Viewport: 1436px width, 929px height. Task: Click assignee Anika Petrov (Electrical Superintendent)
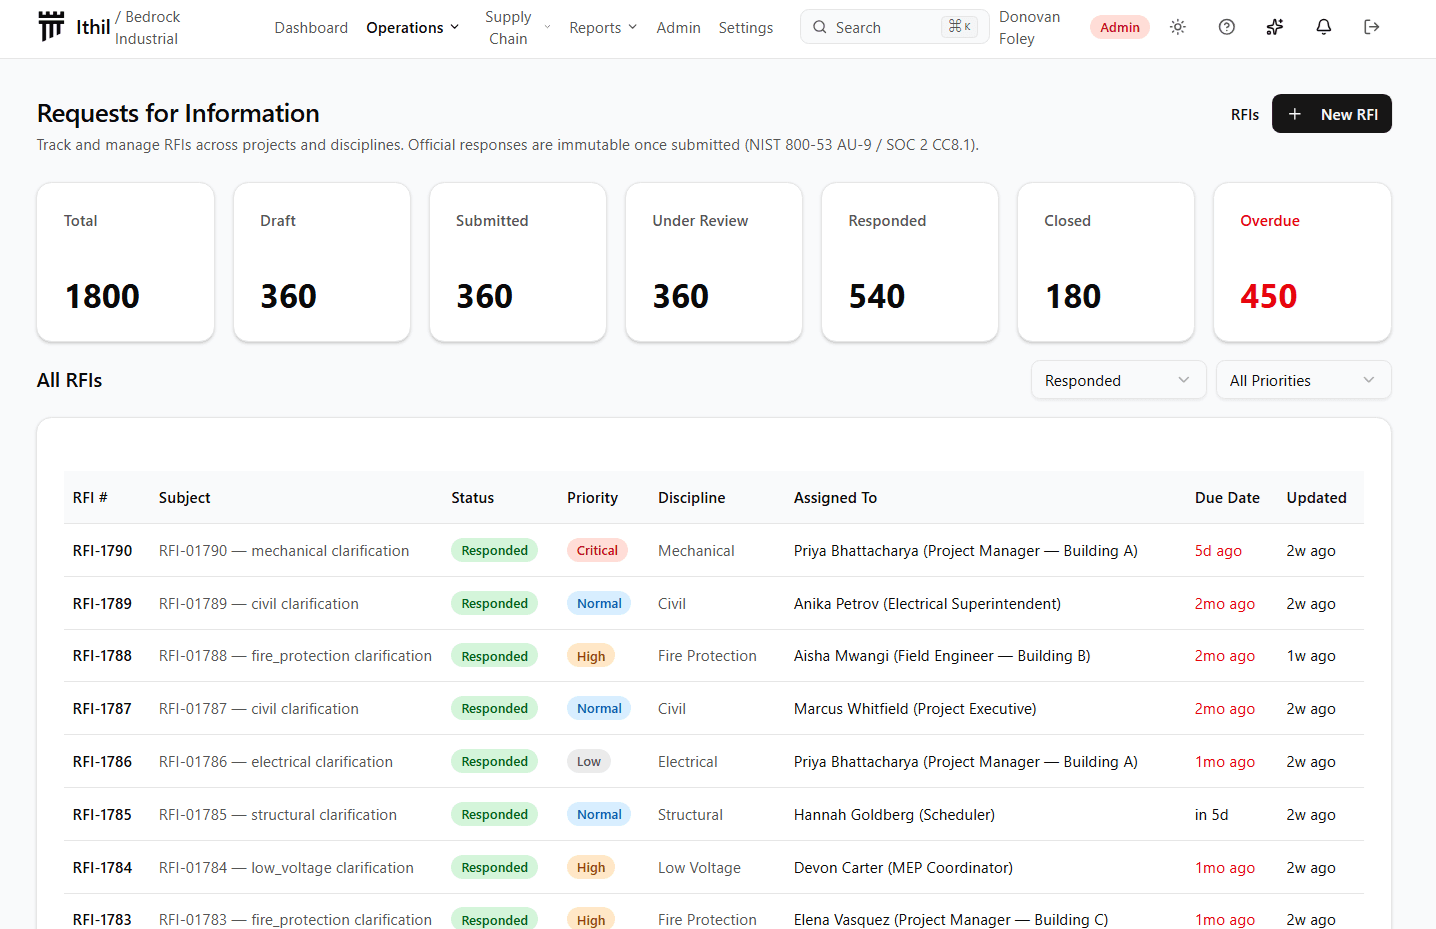927,604
